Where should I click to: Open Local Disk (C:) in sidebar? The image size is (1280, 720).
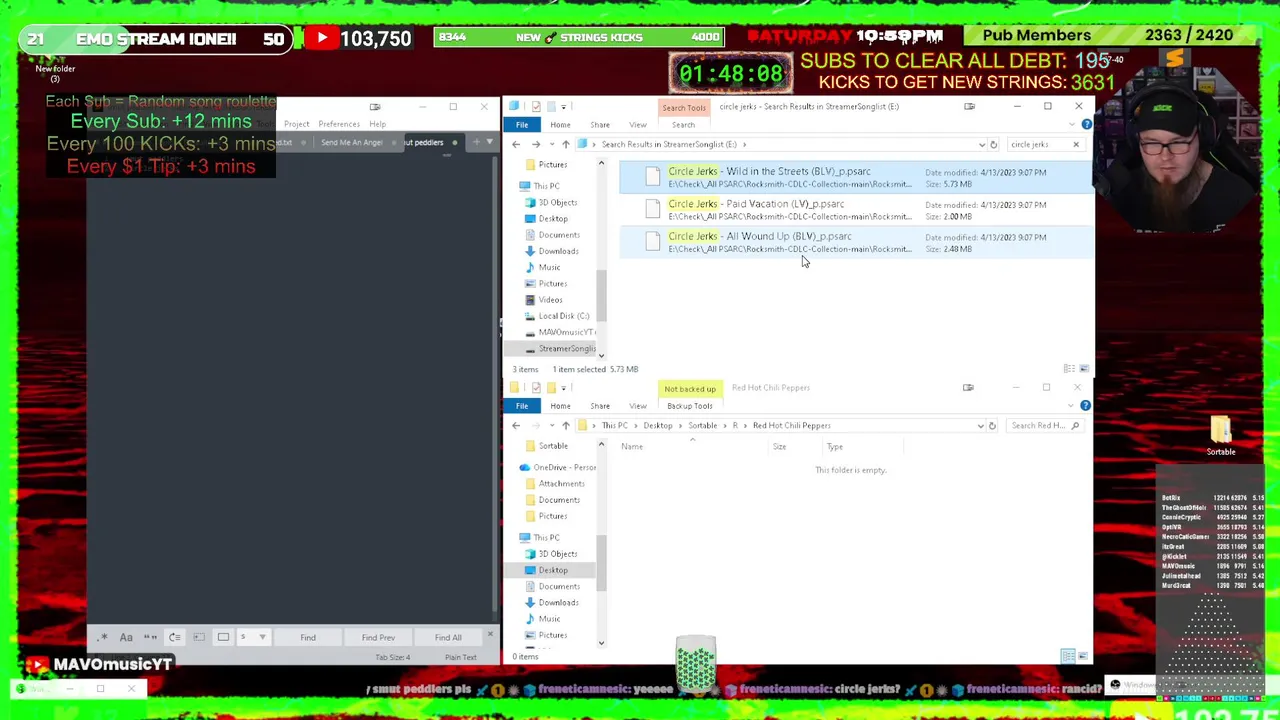click(563, 316)
